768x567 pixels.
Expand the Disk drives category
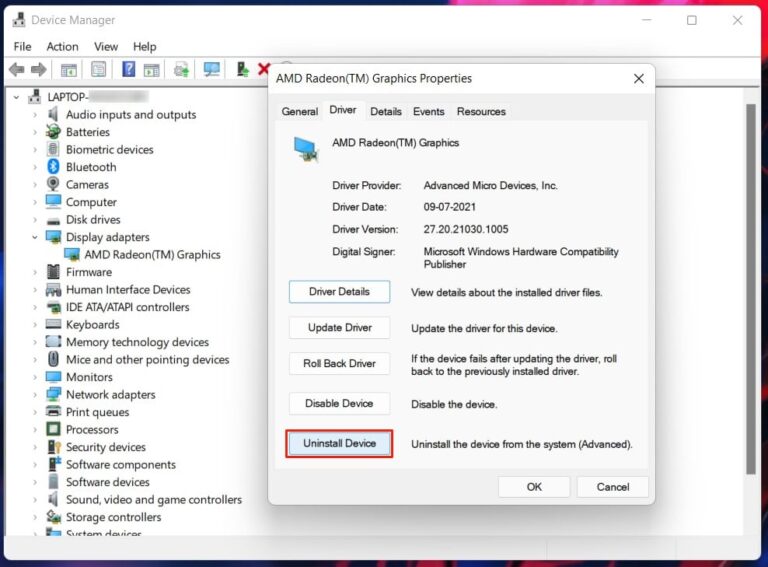tap(35, 220)
